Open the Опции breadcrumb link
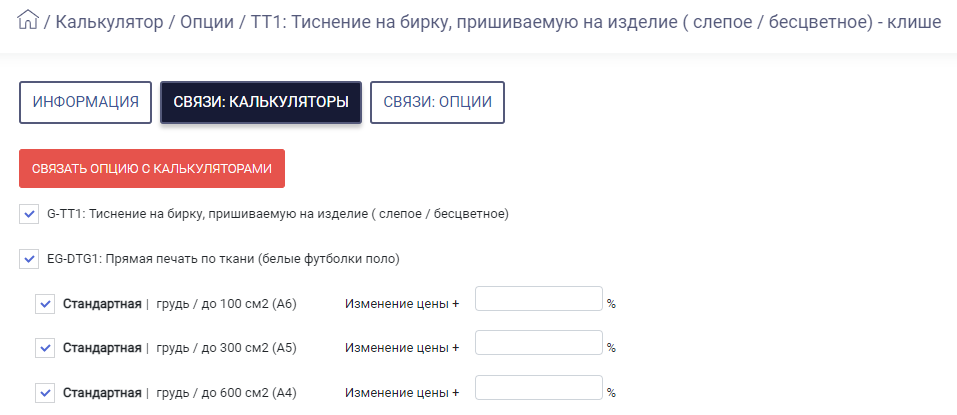The image size is (957, 415). click(207, 23)
